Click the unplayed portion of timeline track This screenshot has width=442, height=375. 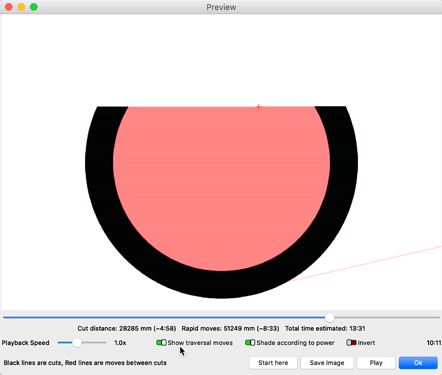(x=387, y=317)
